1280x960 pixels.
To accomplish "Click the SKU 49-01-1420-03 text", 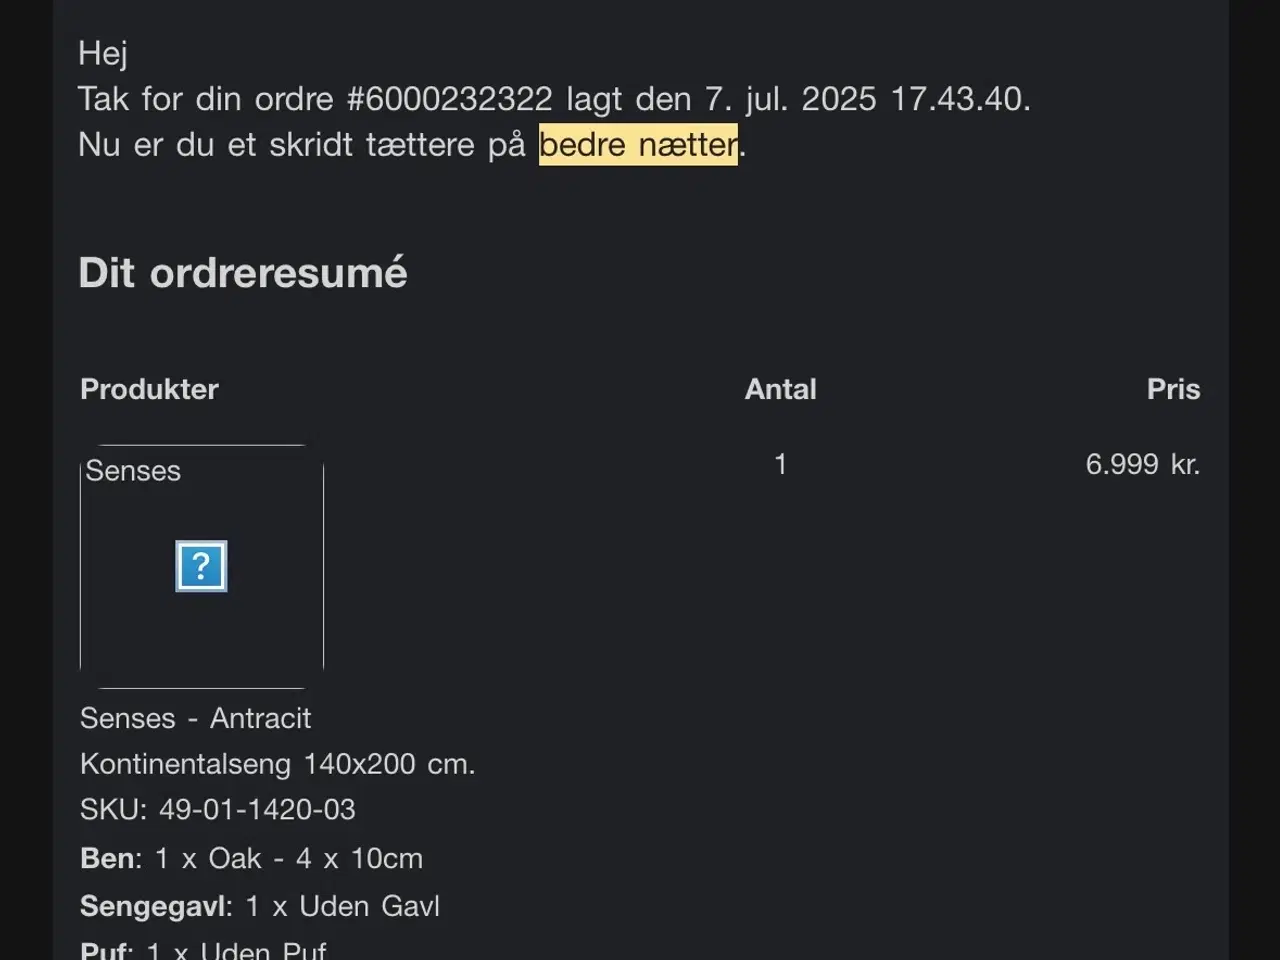I will [x=217, y=809].
